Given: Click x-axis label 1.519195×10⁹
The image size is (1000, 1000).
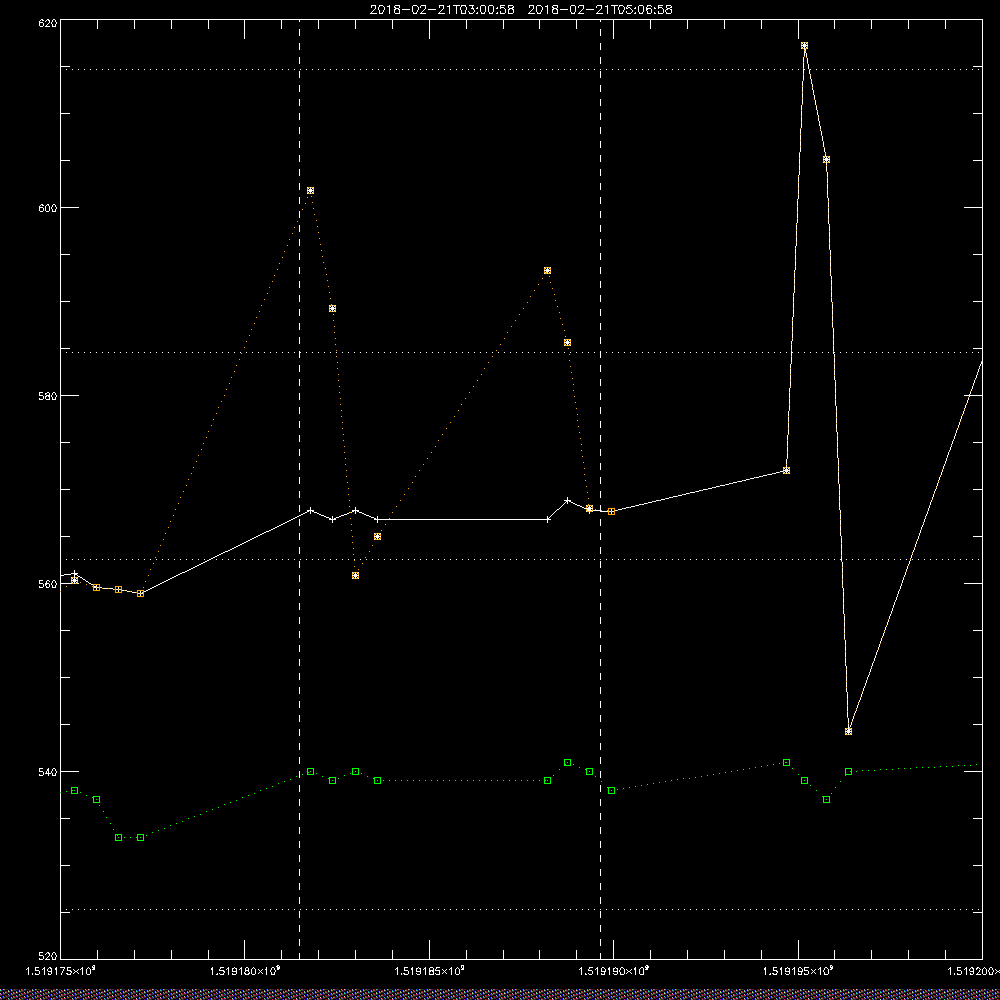Looking at the screenshot, I should [x=798, y=971].
